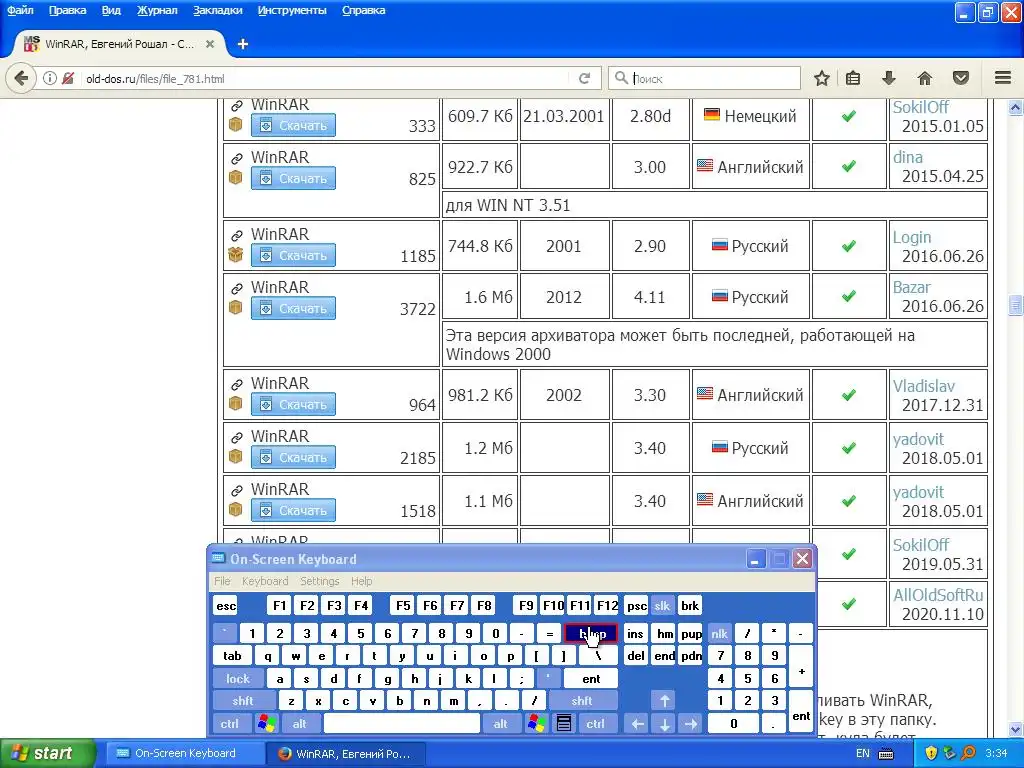Image resolution: width=1024 pixels, height=768 pixels.
Task: Click the esc key on keyboard
Action: click(226, 606)
